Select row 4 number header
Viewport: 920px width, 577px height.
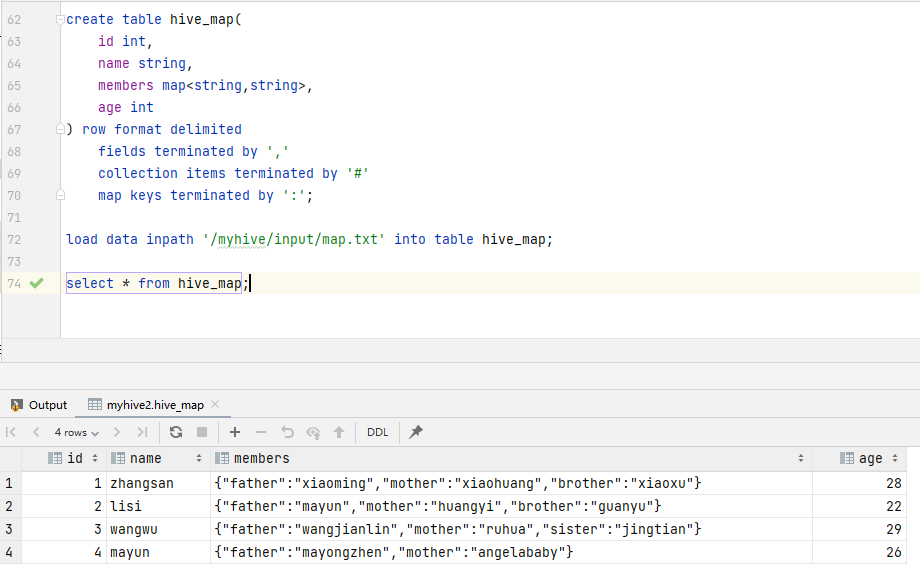pos(10,552)
